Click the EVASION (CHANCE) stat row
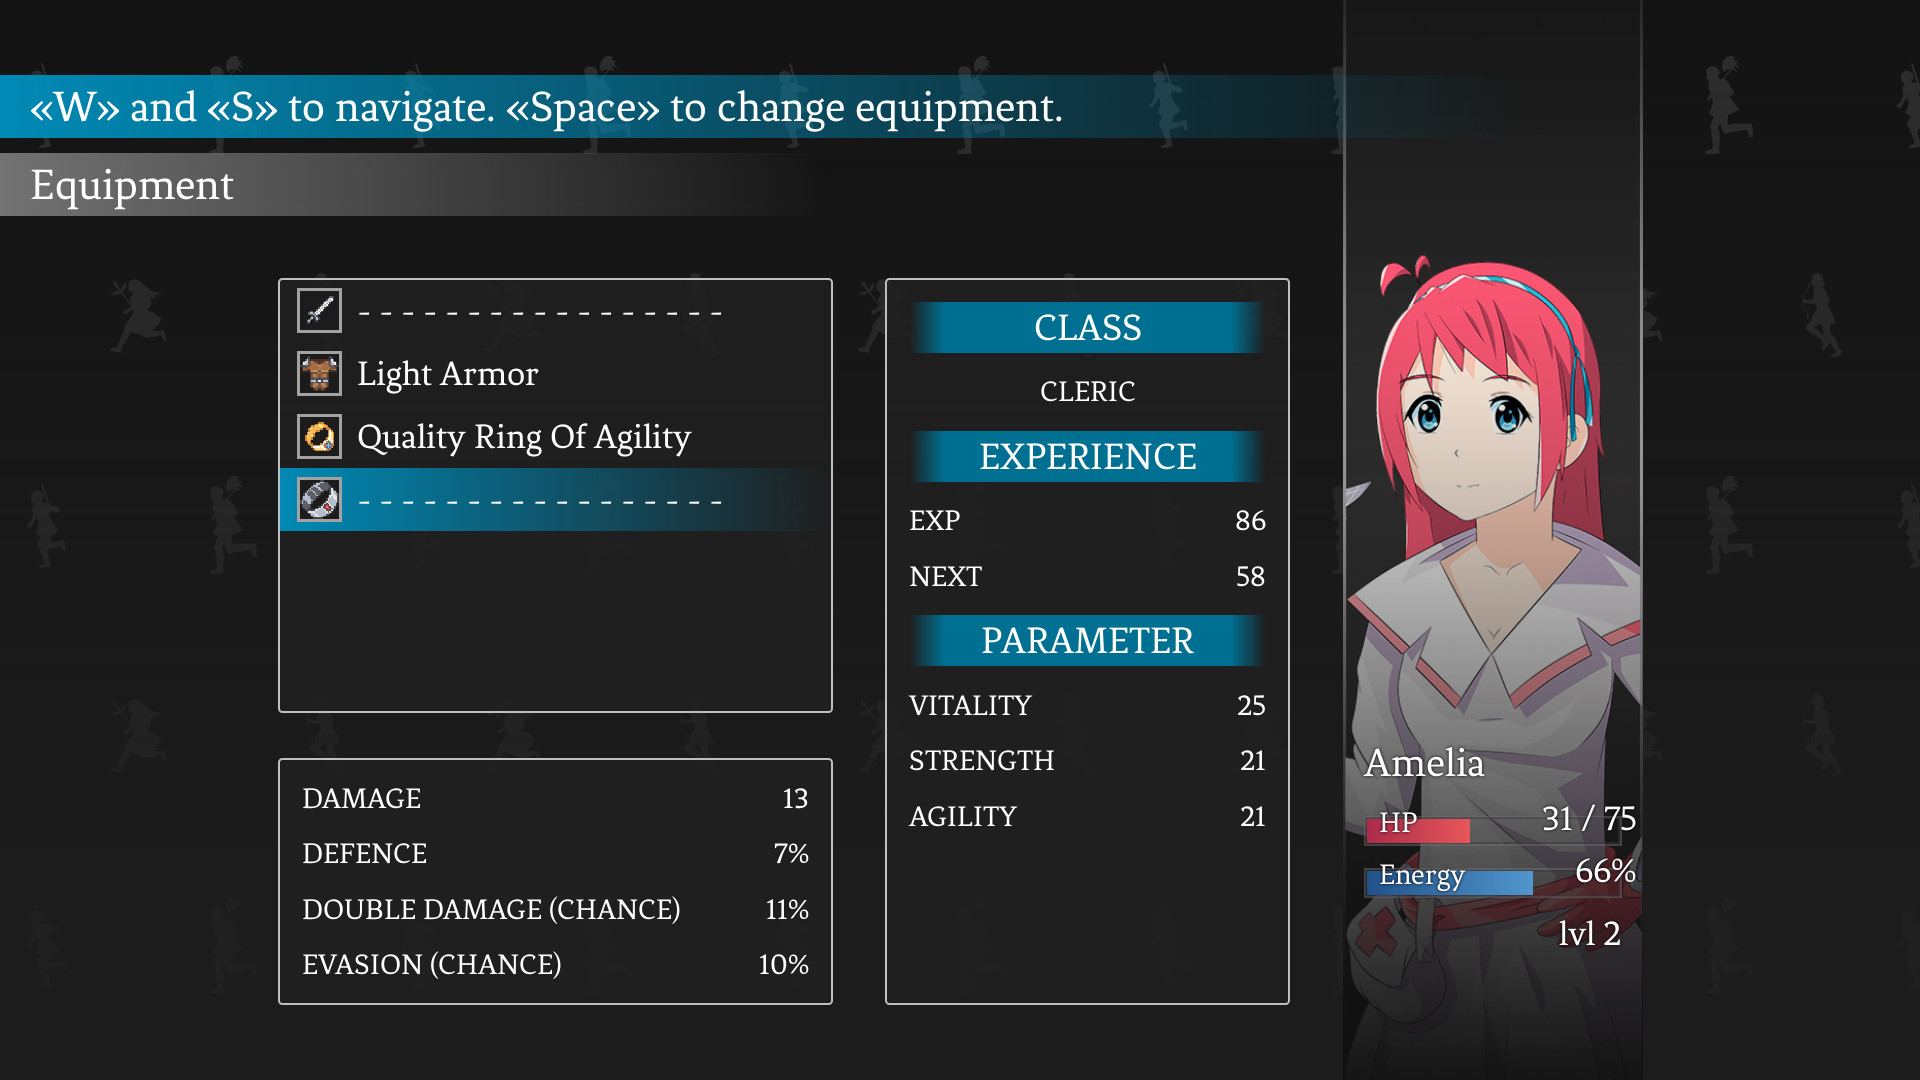The image size is (1920, 1080). pyautogui.click(x=555, y=964)
